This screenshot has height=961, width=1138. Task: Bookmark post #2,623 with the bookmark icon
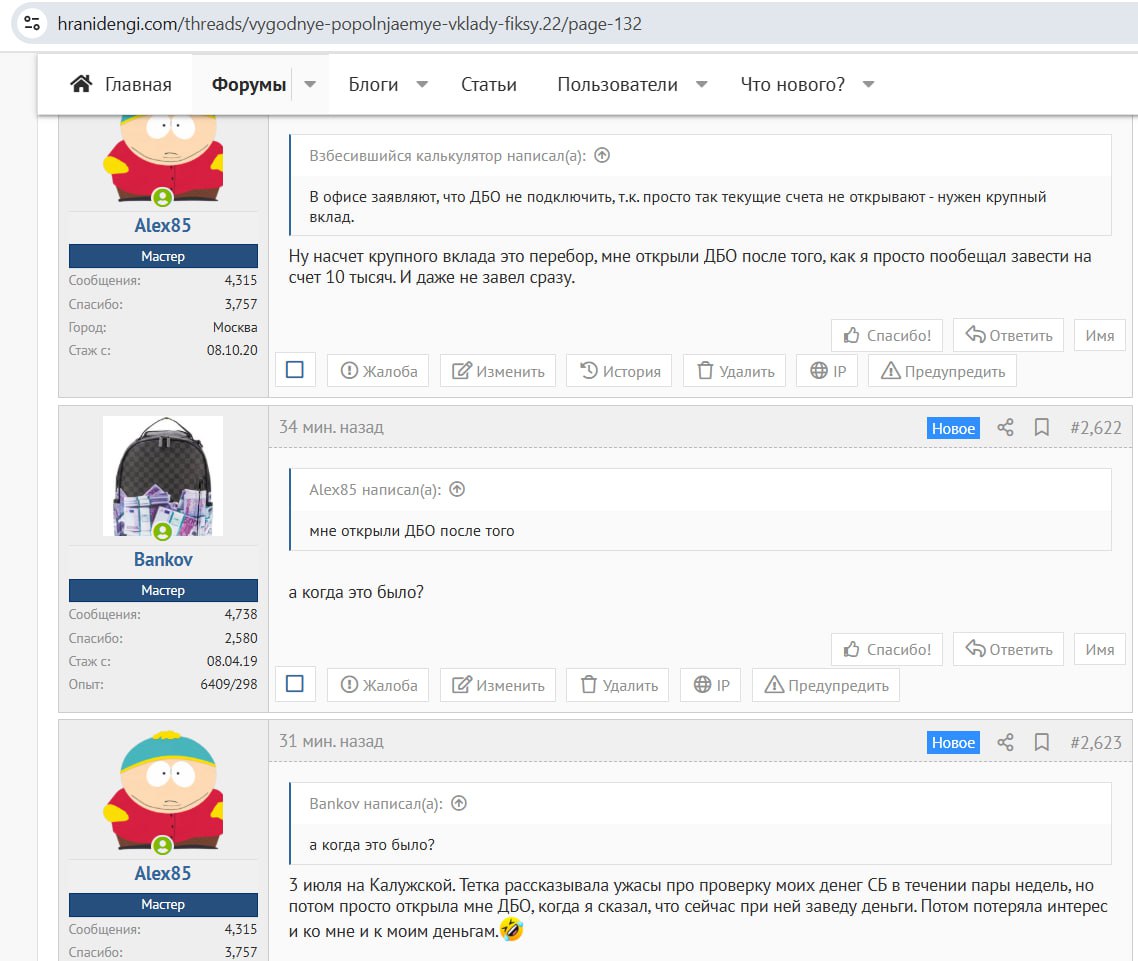pos(1041,742)
